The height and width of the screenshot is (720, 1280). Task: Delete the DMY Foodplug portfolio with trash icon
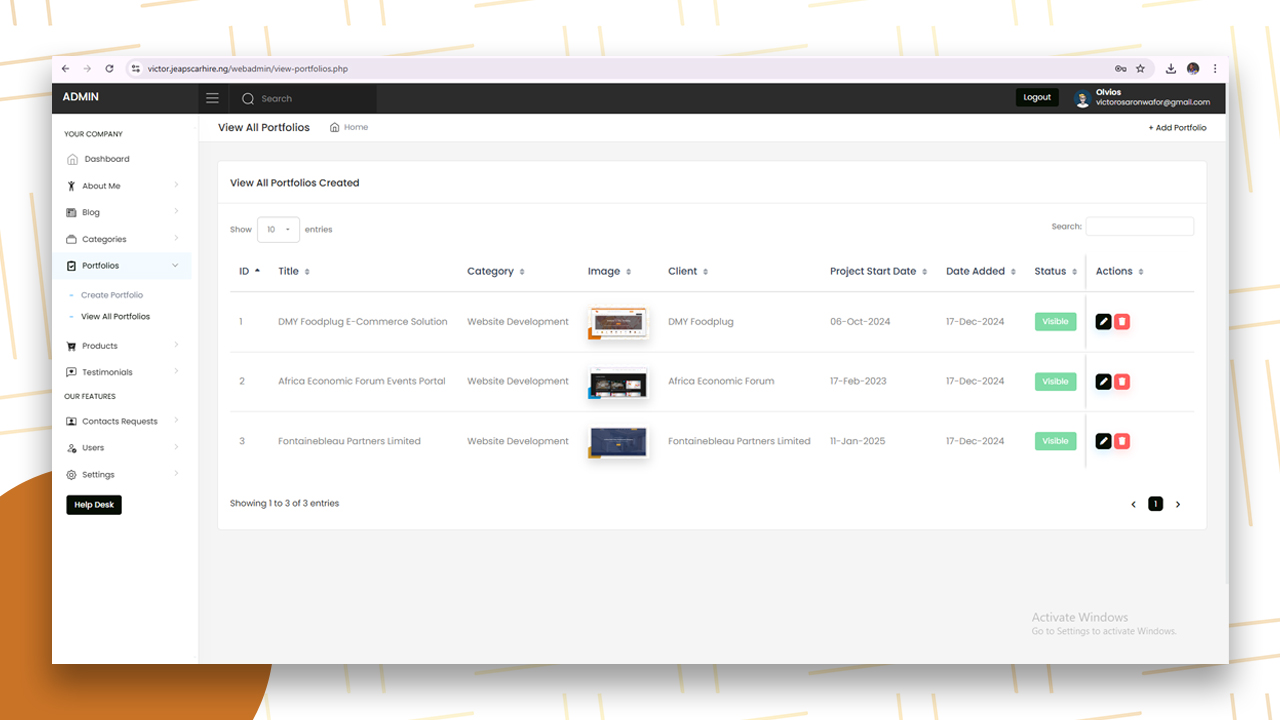point(1122,322)
